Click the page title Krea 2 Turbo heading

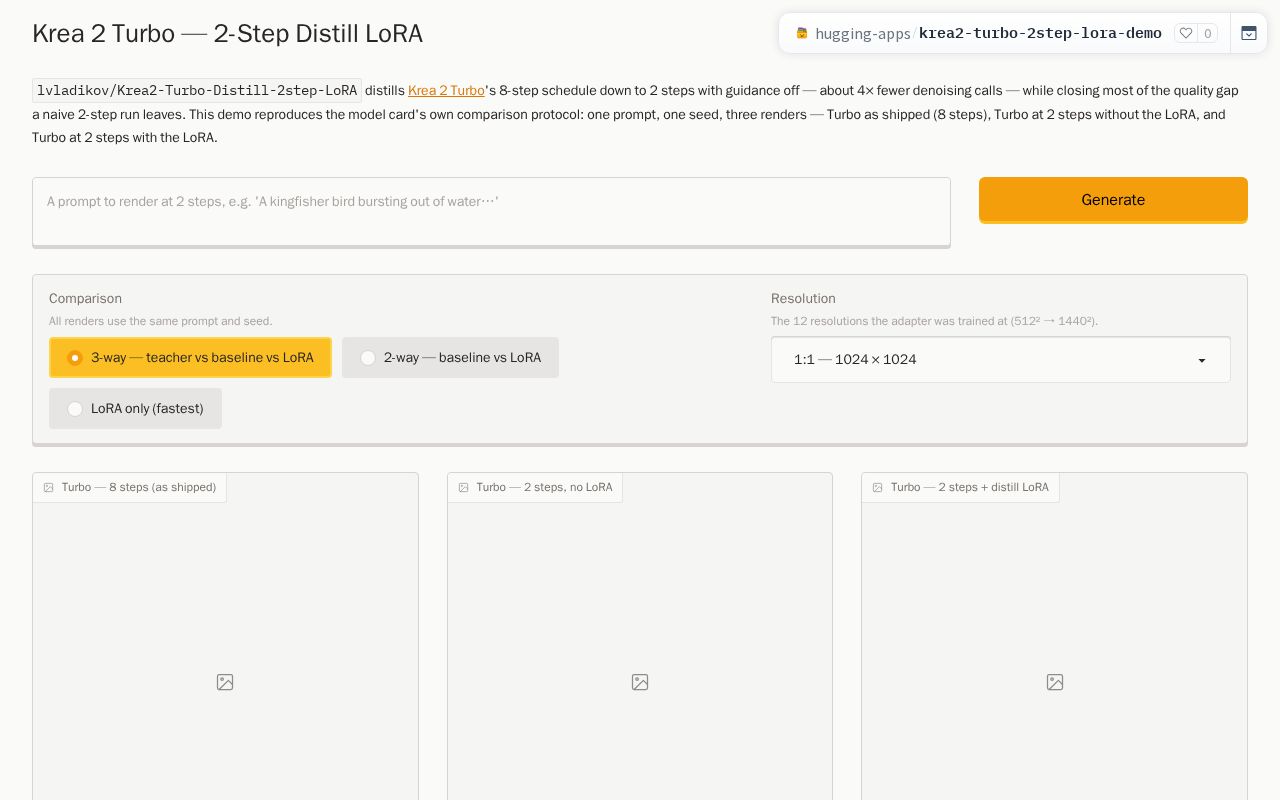[x=227, y=33]
